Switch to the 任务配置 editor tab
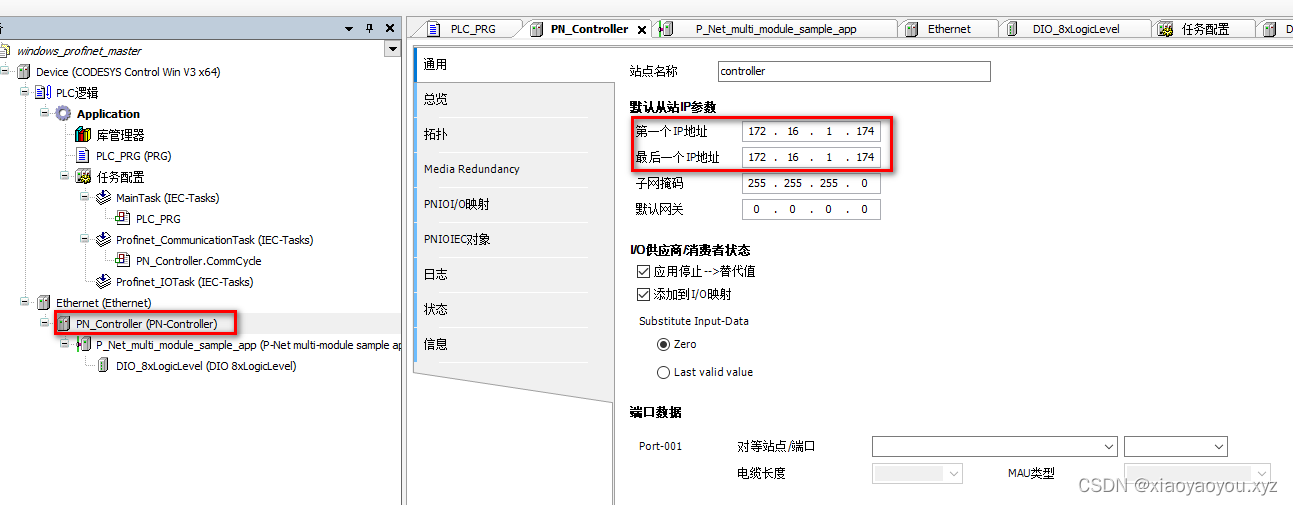The image size is (1293, 505). pos(1204,29)
